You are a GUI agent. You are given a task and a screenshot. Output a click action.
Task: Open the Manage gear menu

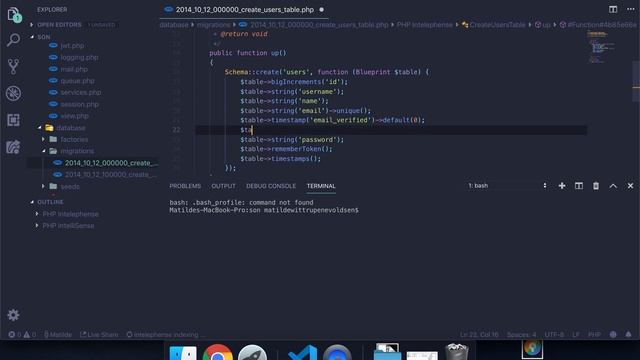click(x=13, y=315)
